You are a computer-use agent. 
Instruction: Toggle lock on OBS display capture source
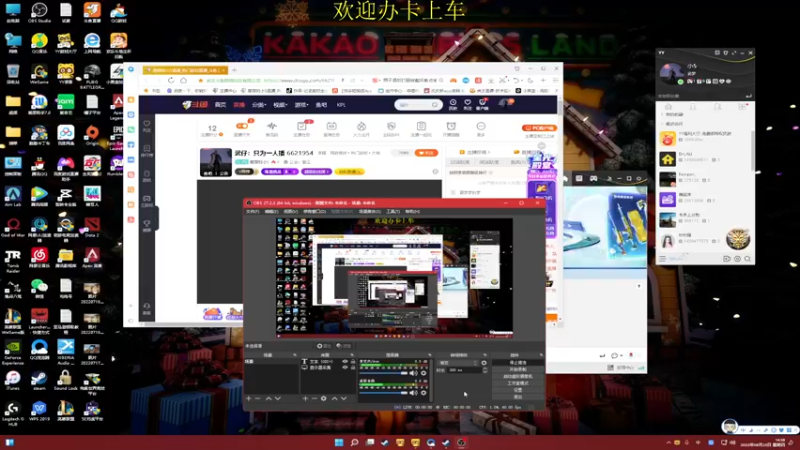point(353,367)
